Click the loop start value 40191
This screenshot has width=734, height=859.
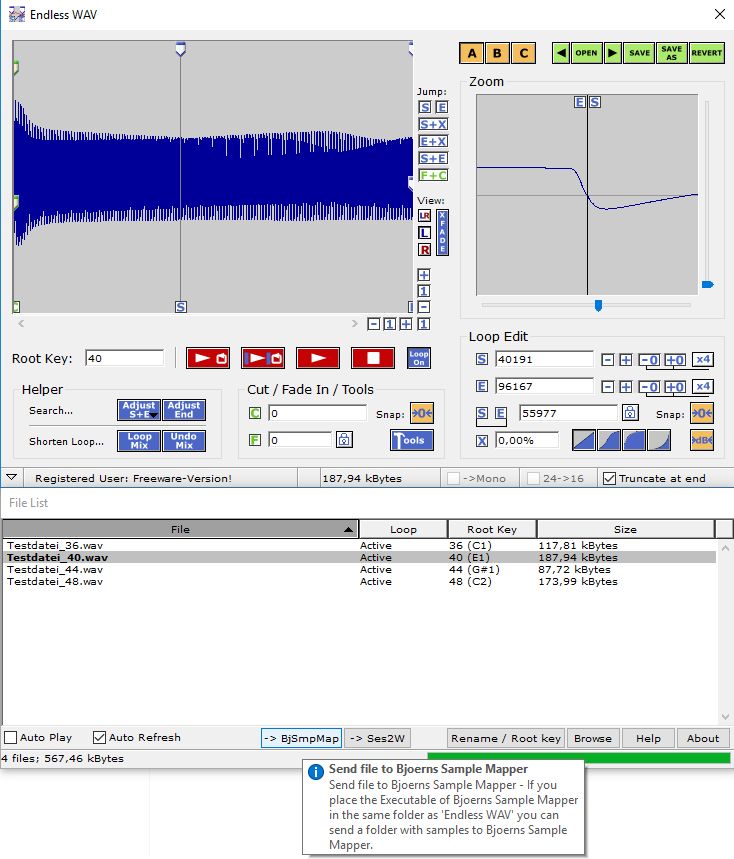click(x=544, y=359)
